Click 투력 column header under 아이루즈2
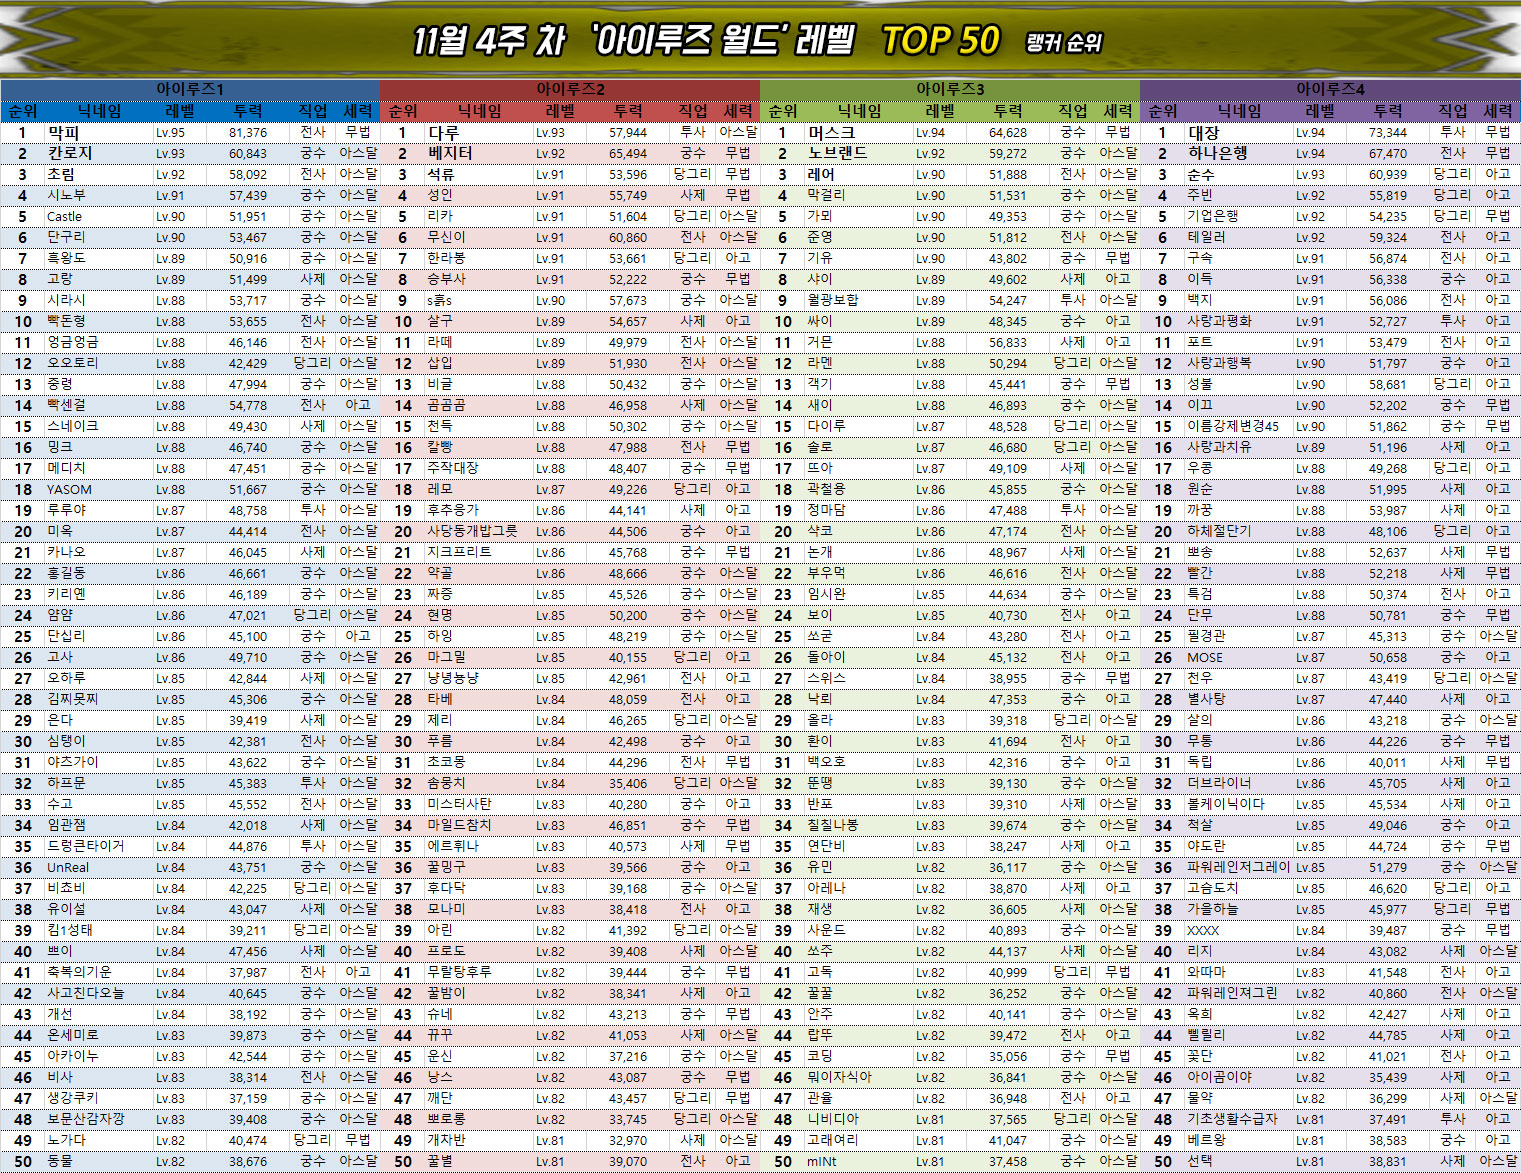 pyautogui.click(x=628, y=111)
